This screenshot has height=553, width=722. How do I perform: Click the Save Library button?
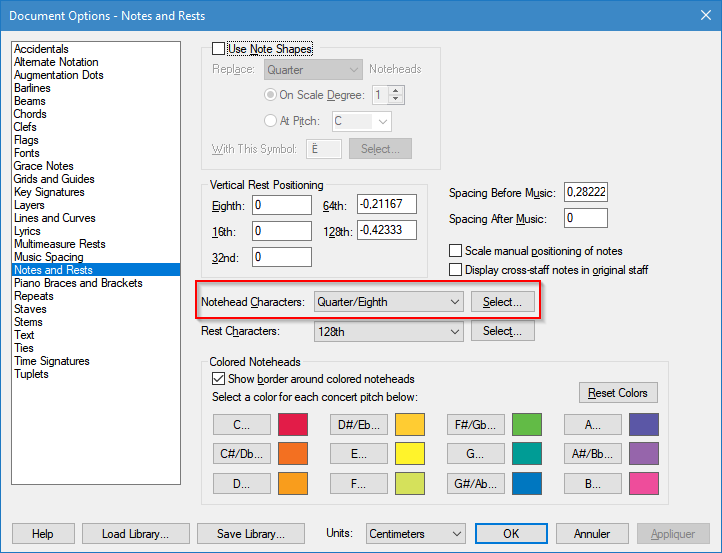[250, 534]
